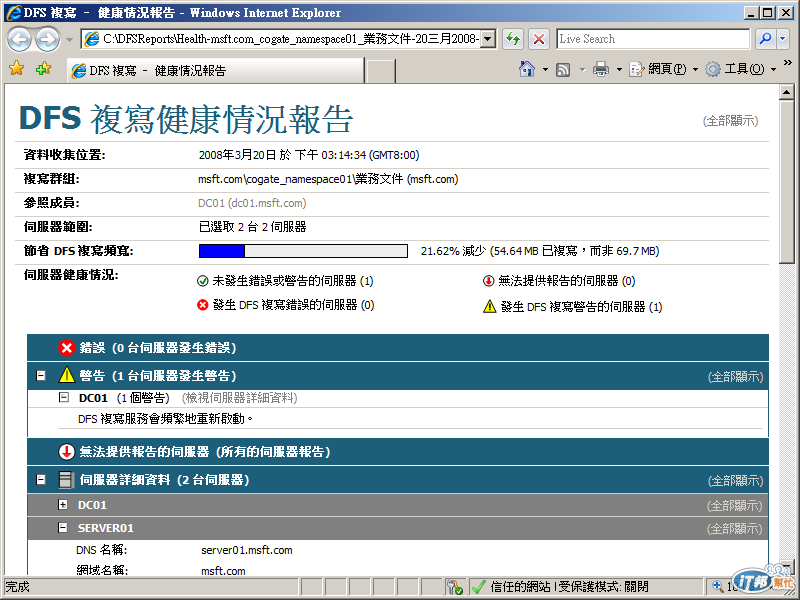Viewport: 800px width, 600px height.
Task: Open the 網頁(P) page menu
Action: pos(663,69)
